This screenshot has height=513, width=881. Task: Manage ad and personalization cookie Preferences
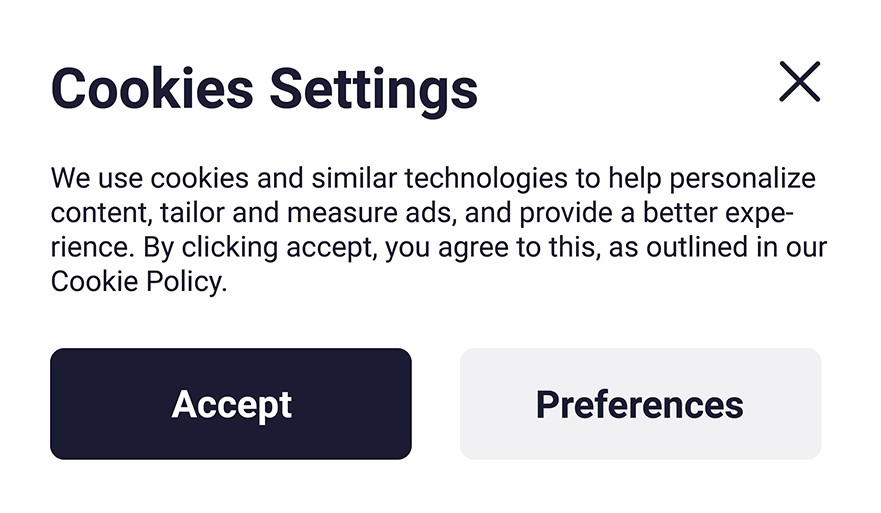coord(640,404)
